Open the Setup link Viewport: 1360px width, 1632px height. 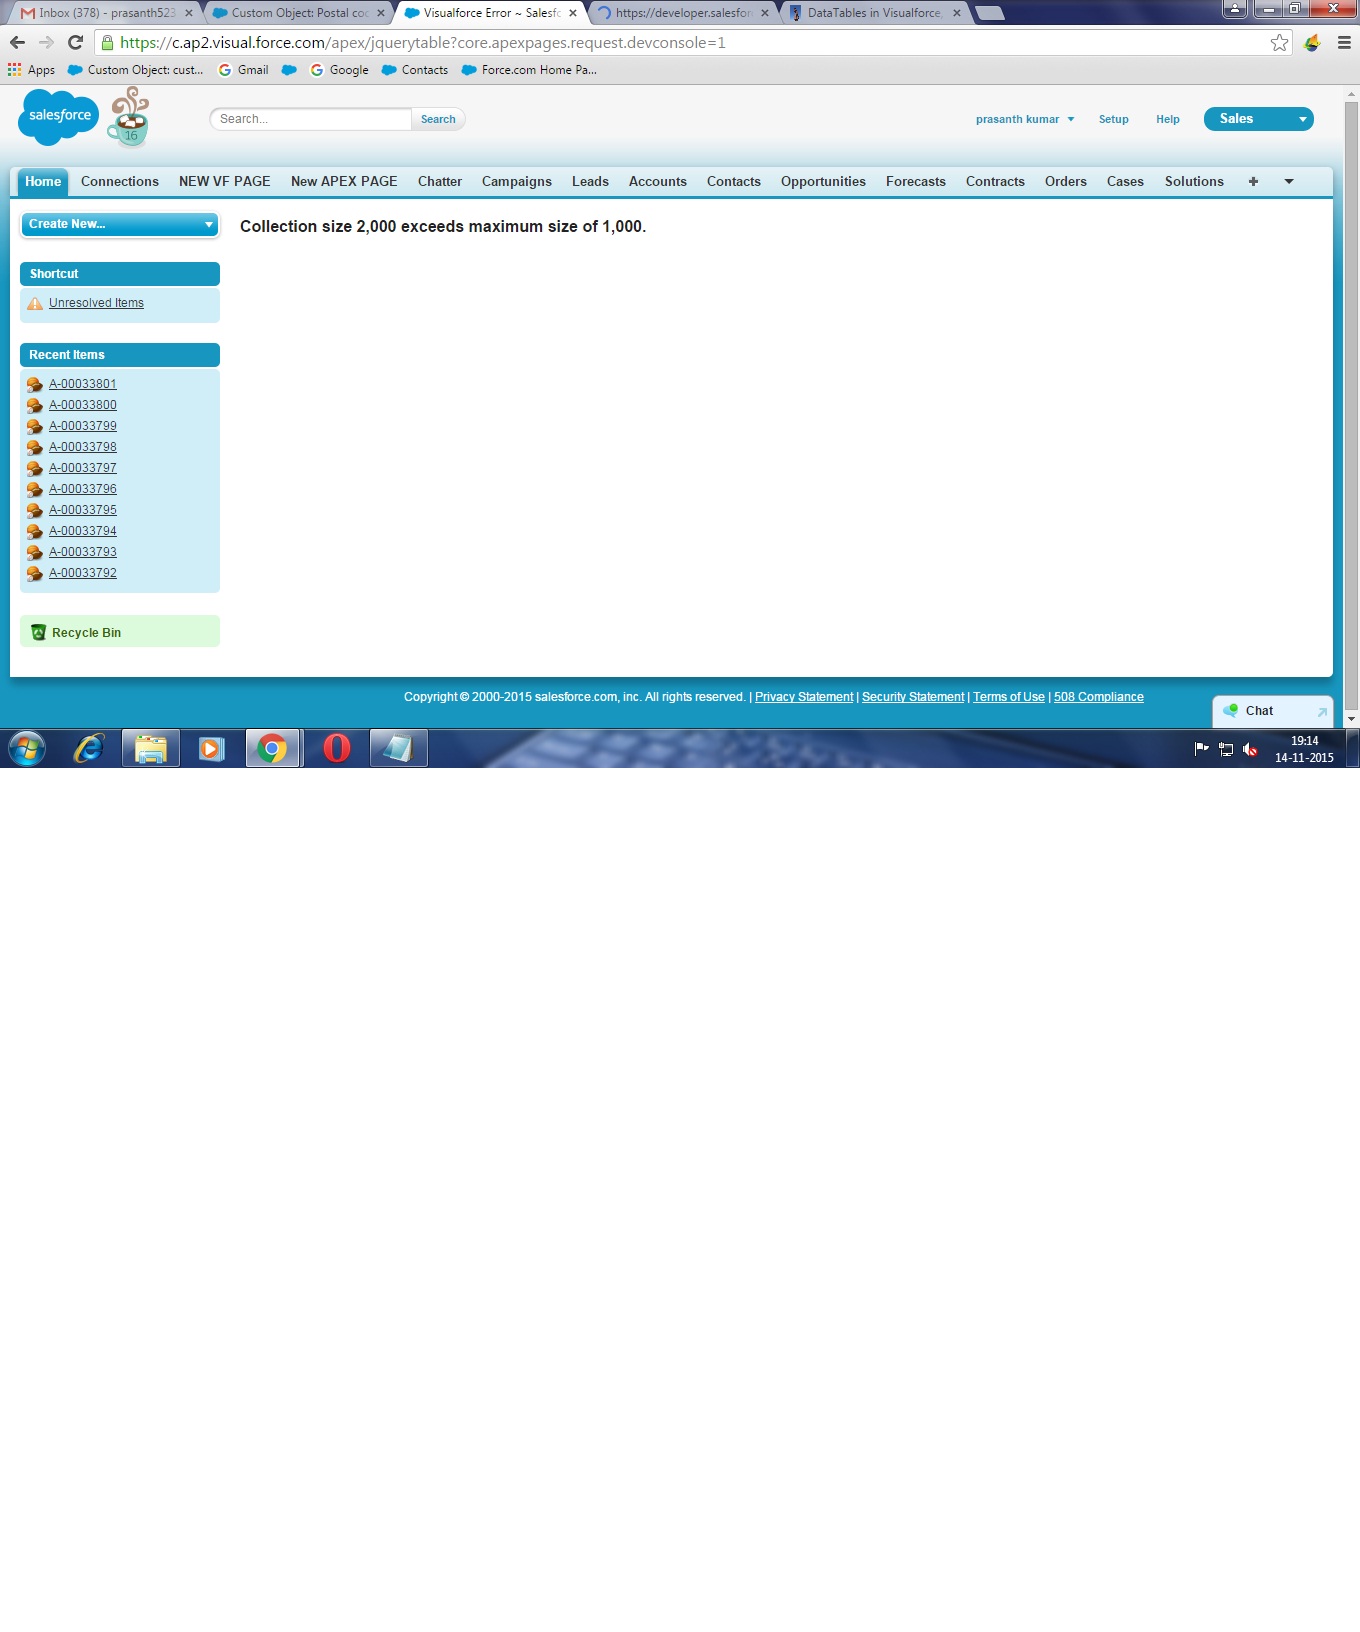tap(1113, 119)
